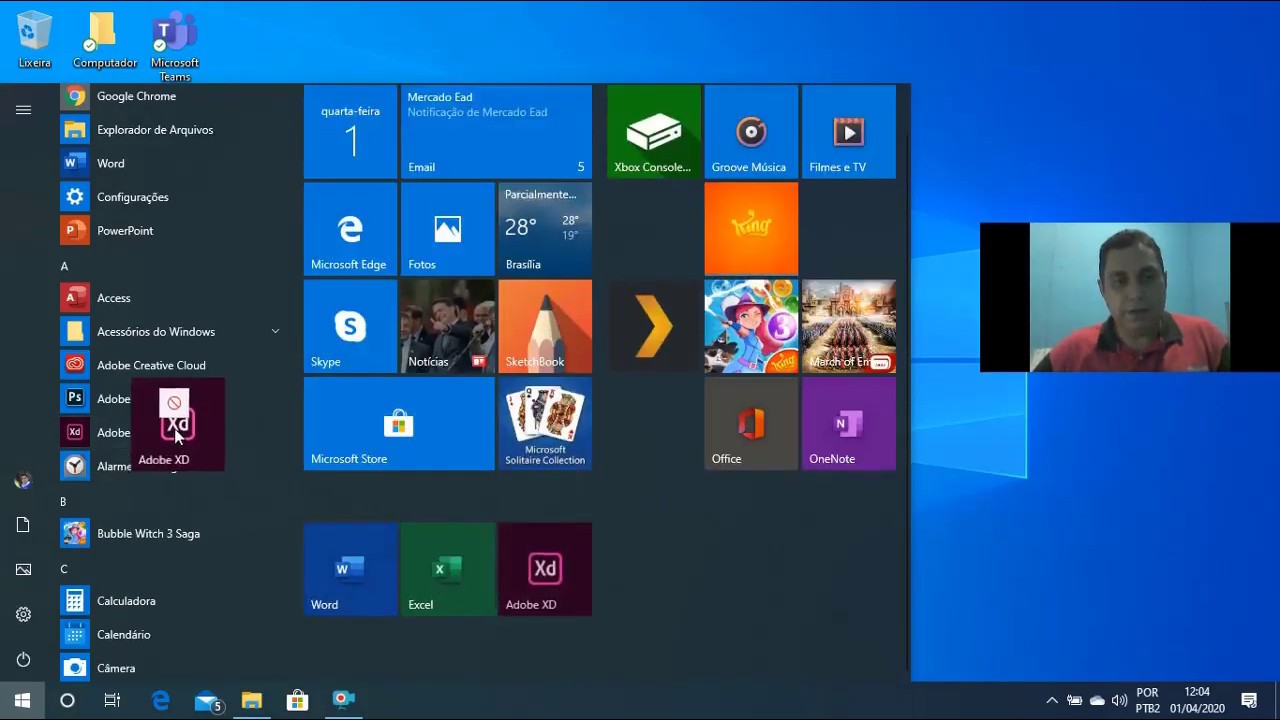Open Pictures from Start sidebar
Screen dimensions: 1280x720
coord(23,570)
